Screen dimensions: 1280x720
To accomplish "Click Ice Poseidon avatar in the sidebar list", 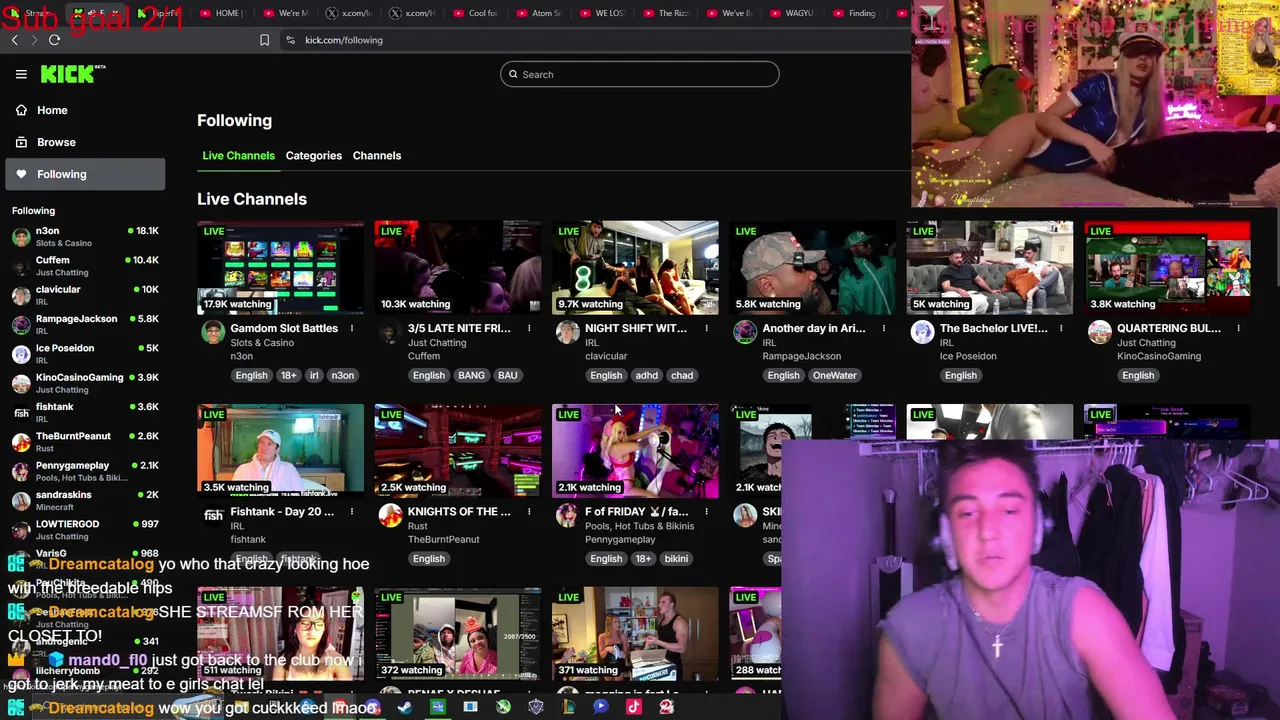I will pos(21,354).
